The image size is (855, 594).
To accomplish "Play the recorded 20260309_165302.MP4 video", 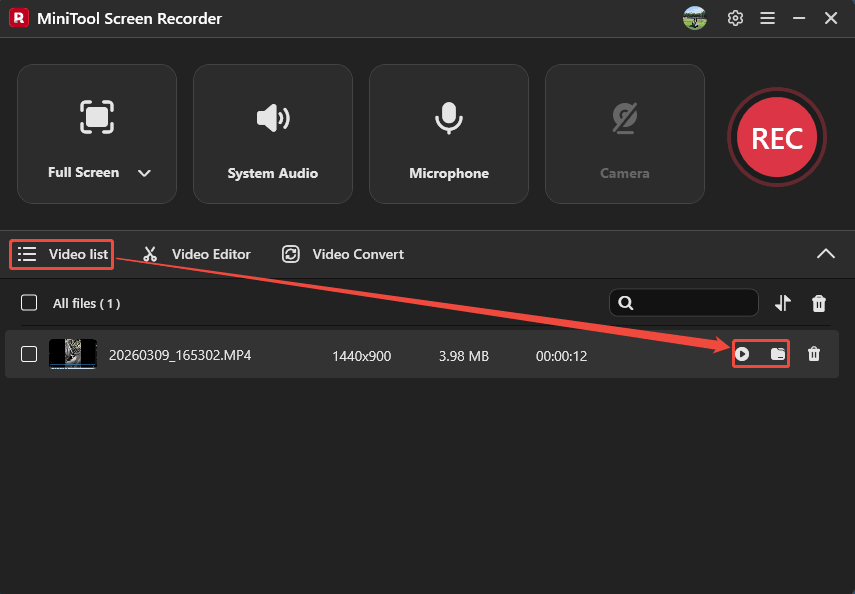I will point(744,353).
